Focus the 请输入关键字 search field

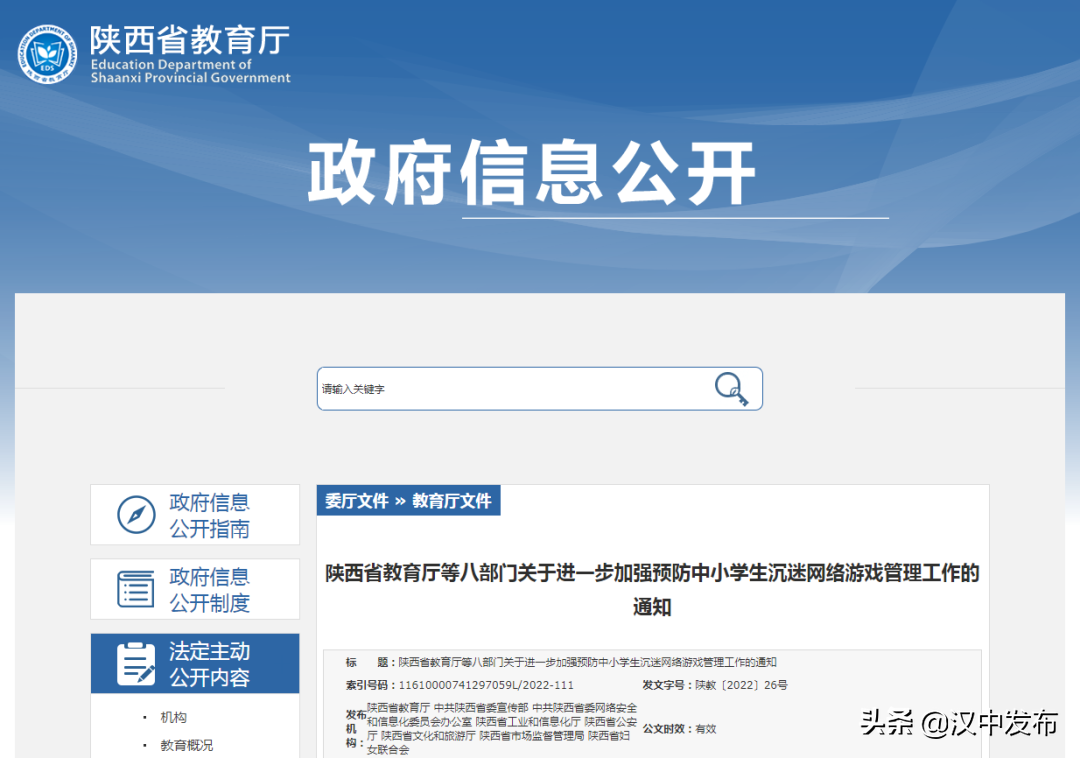click(x=539, y=389)
